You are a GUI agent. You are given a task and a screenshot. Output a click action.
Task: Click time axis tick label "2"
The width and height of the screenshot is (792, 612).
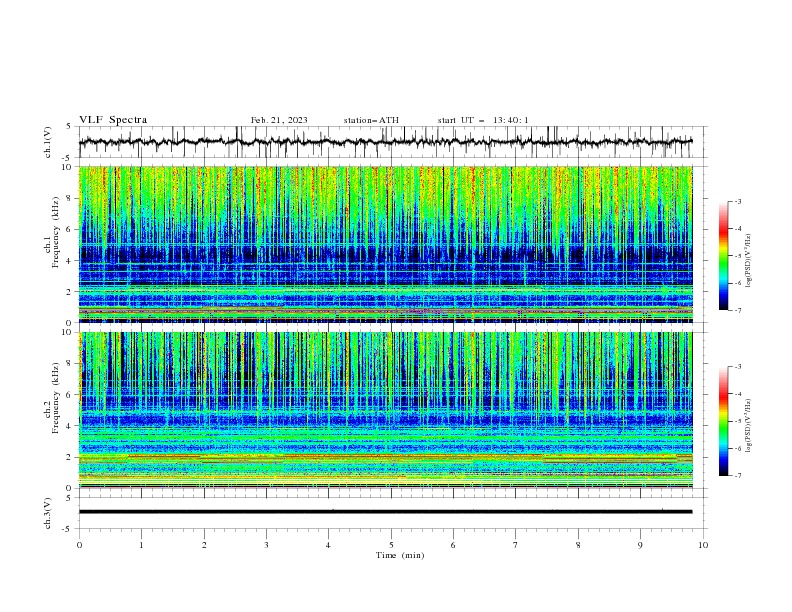(204, 545)
